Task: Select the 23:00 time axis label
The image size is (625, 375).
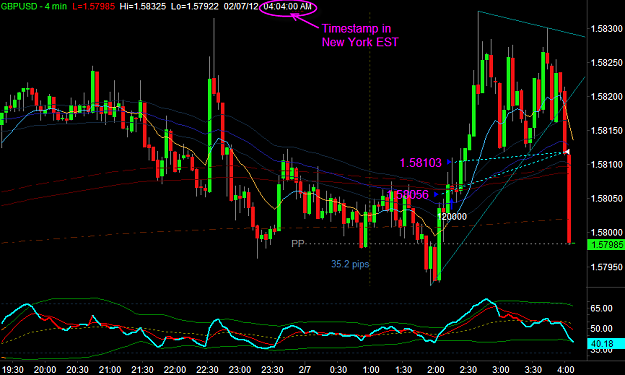Action: pos(240,369)
